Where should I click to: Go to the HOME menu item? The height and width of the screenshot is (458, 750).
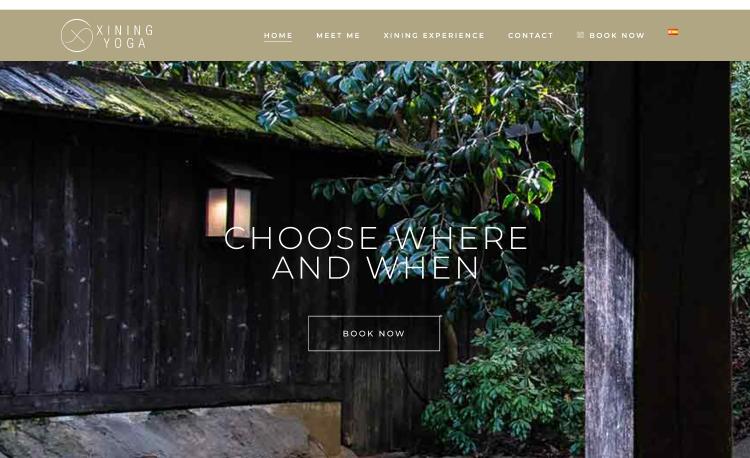[x=278, y=35]
